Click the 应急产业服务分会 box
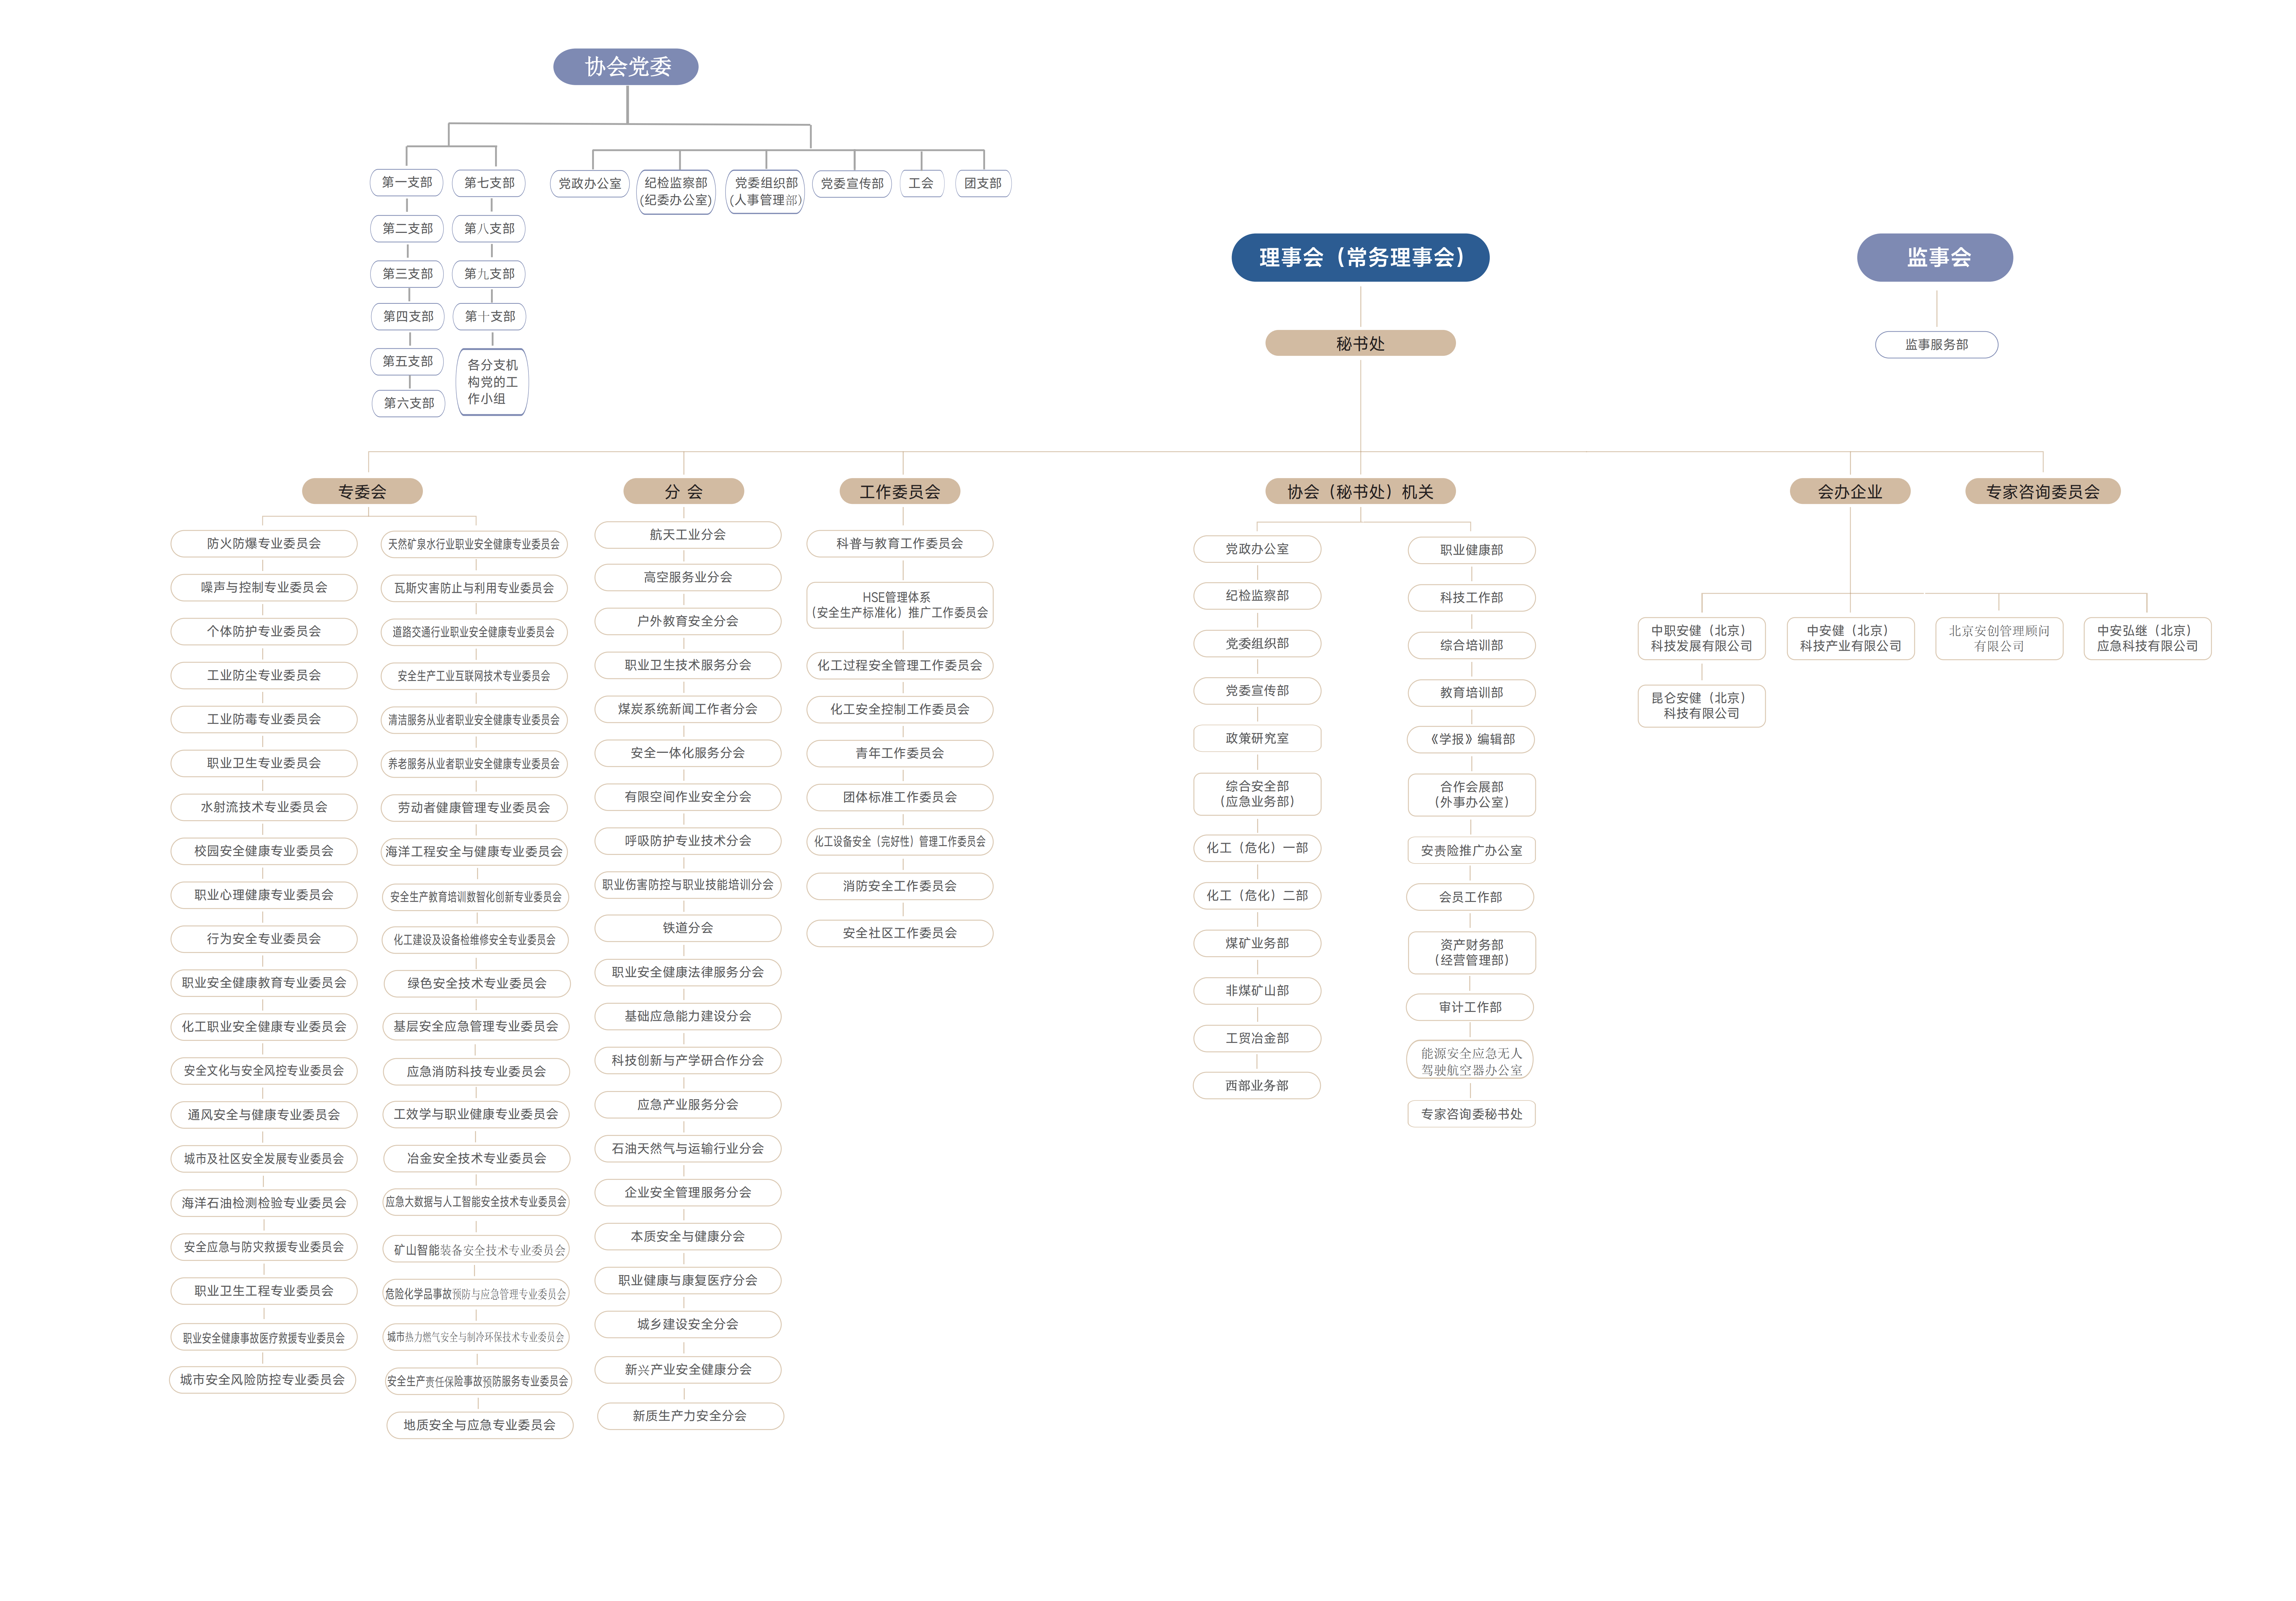Image resolution: width=2296 pixels, height=1601 pixels. 688,1105
